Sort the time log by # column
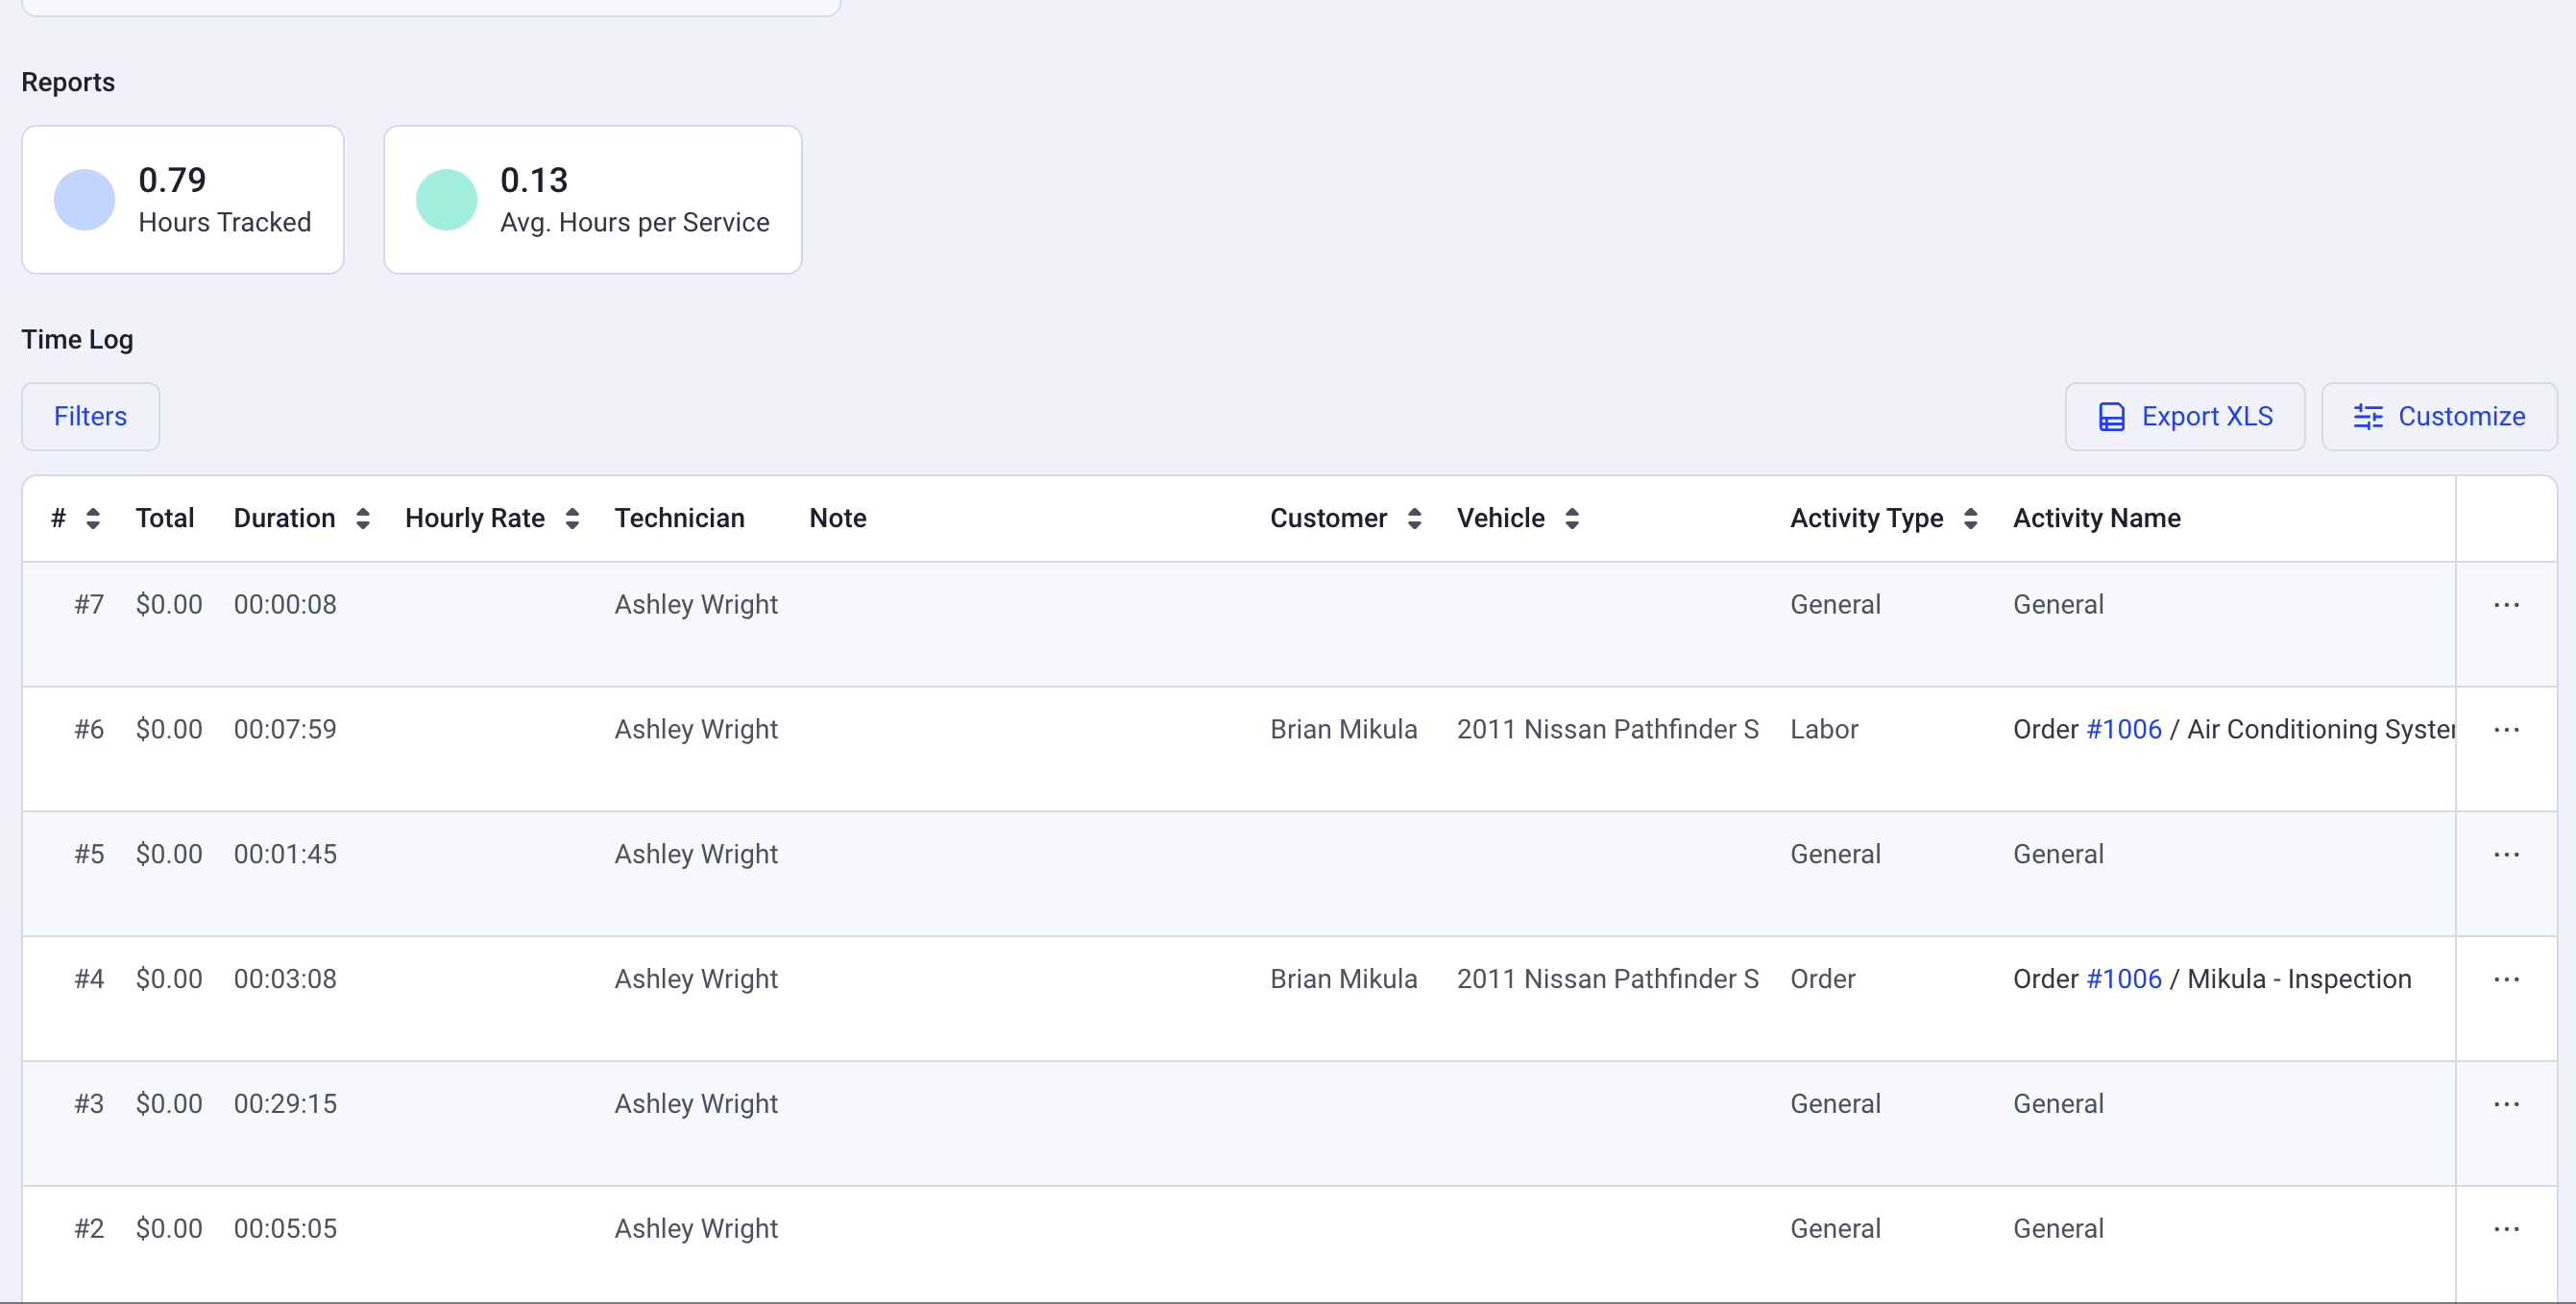 (x=93, y=518)
